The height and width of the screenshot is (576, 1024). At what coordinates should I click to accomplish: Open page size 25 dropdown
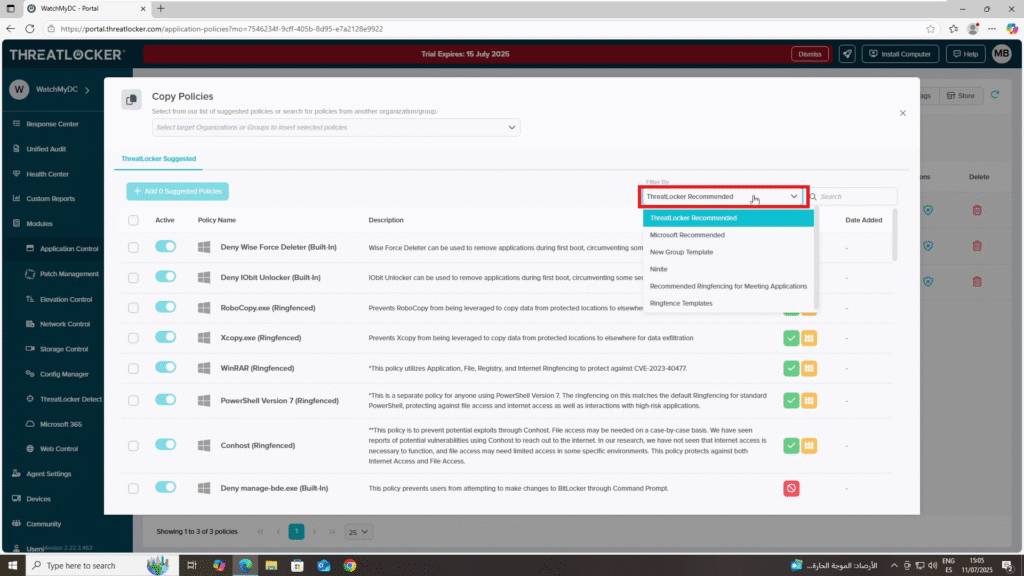pos(359,532)
